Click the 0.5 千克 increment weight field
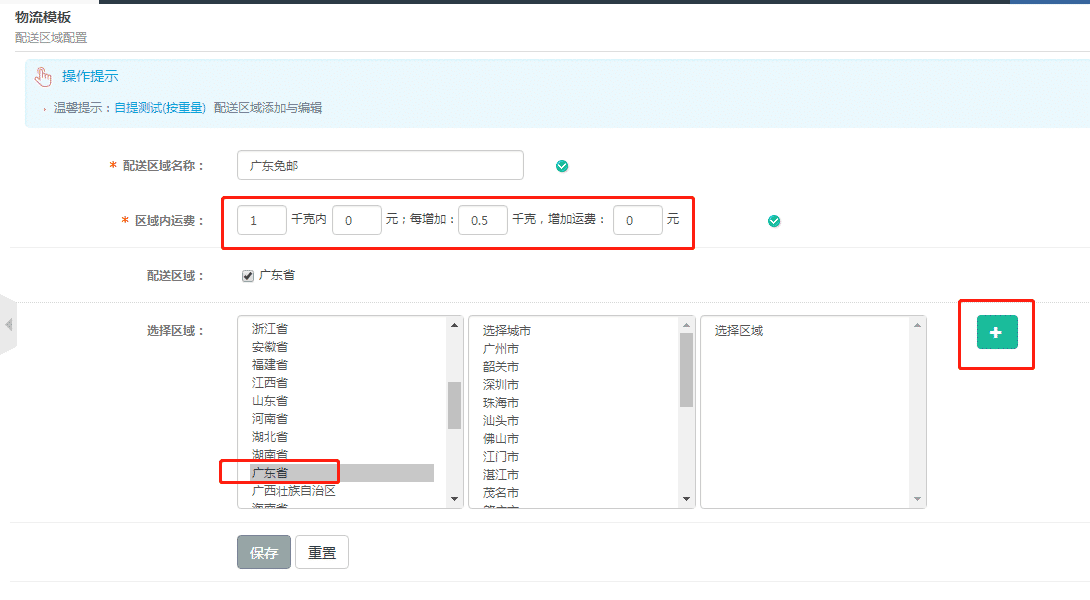Viewport: 1090px width, 600px height. tap(483, 221)
